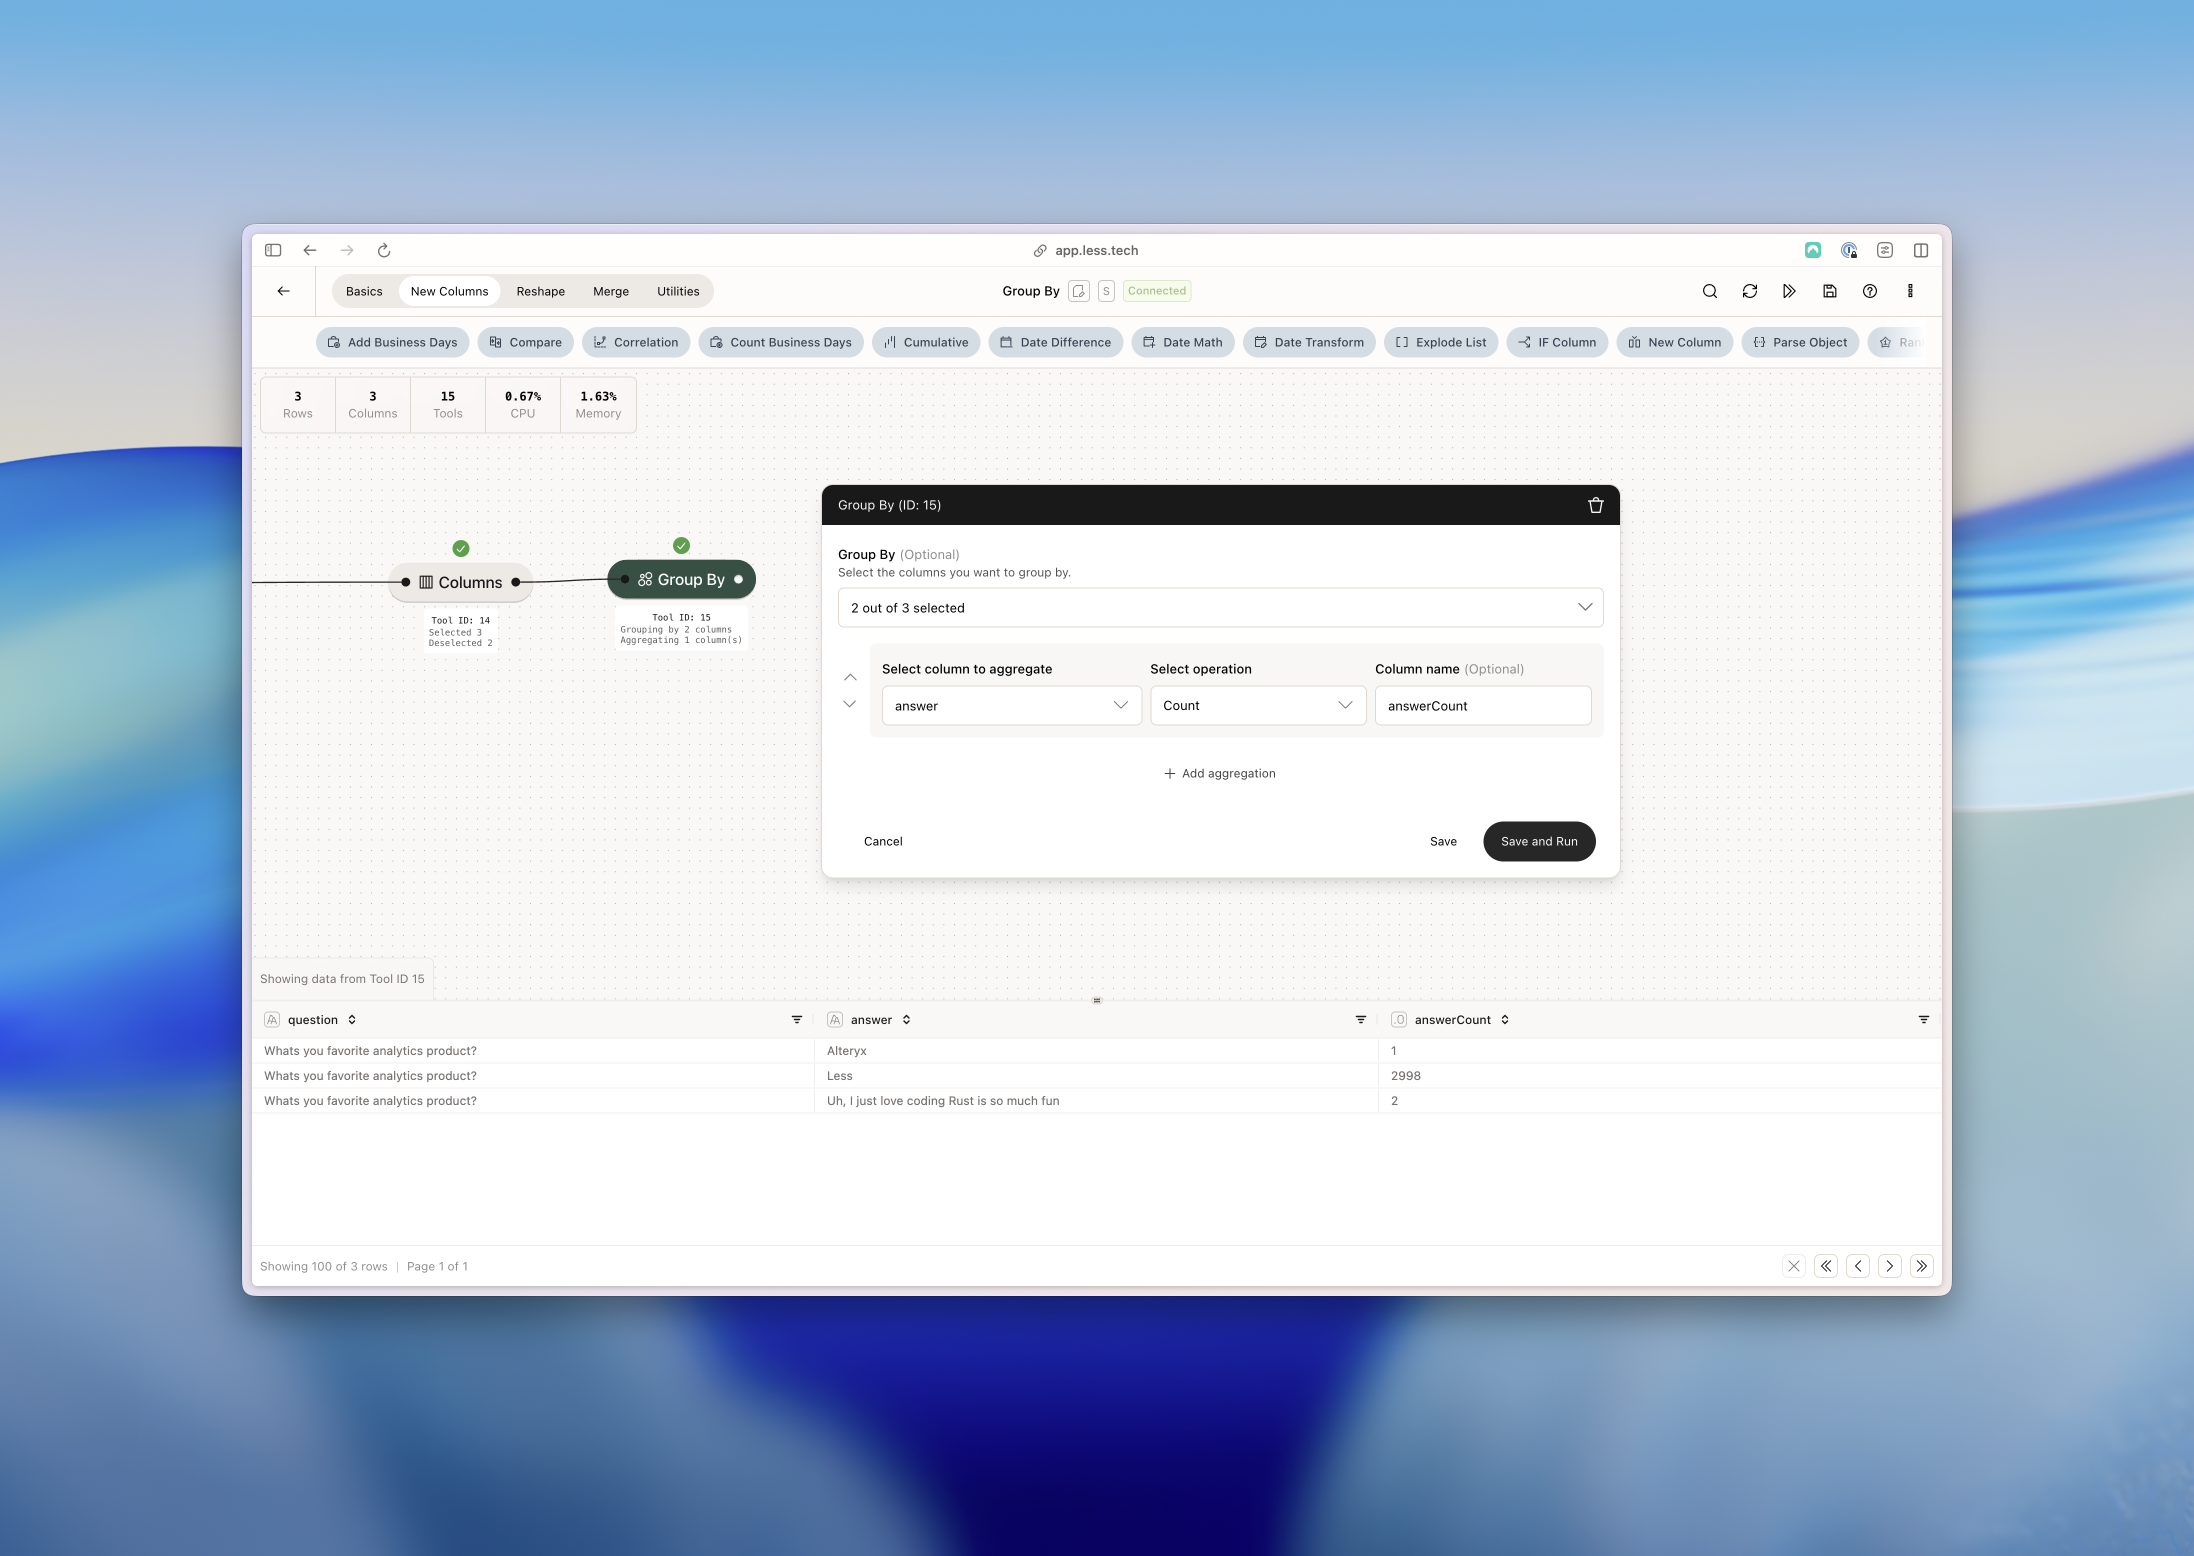Click the refresh arrows icon in header
The width and height of the screenshot is (2194, 1556).
(x=1749, y=291)
